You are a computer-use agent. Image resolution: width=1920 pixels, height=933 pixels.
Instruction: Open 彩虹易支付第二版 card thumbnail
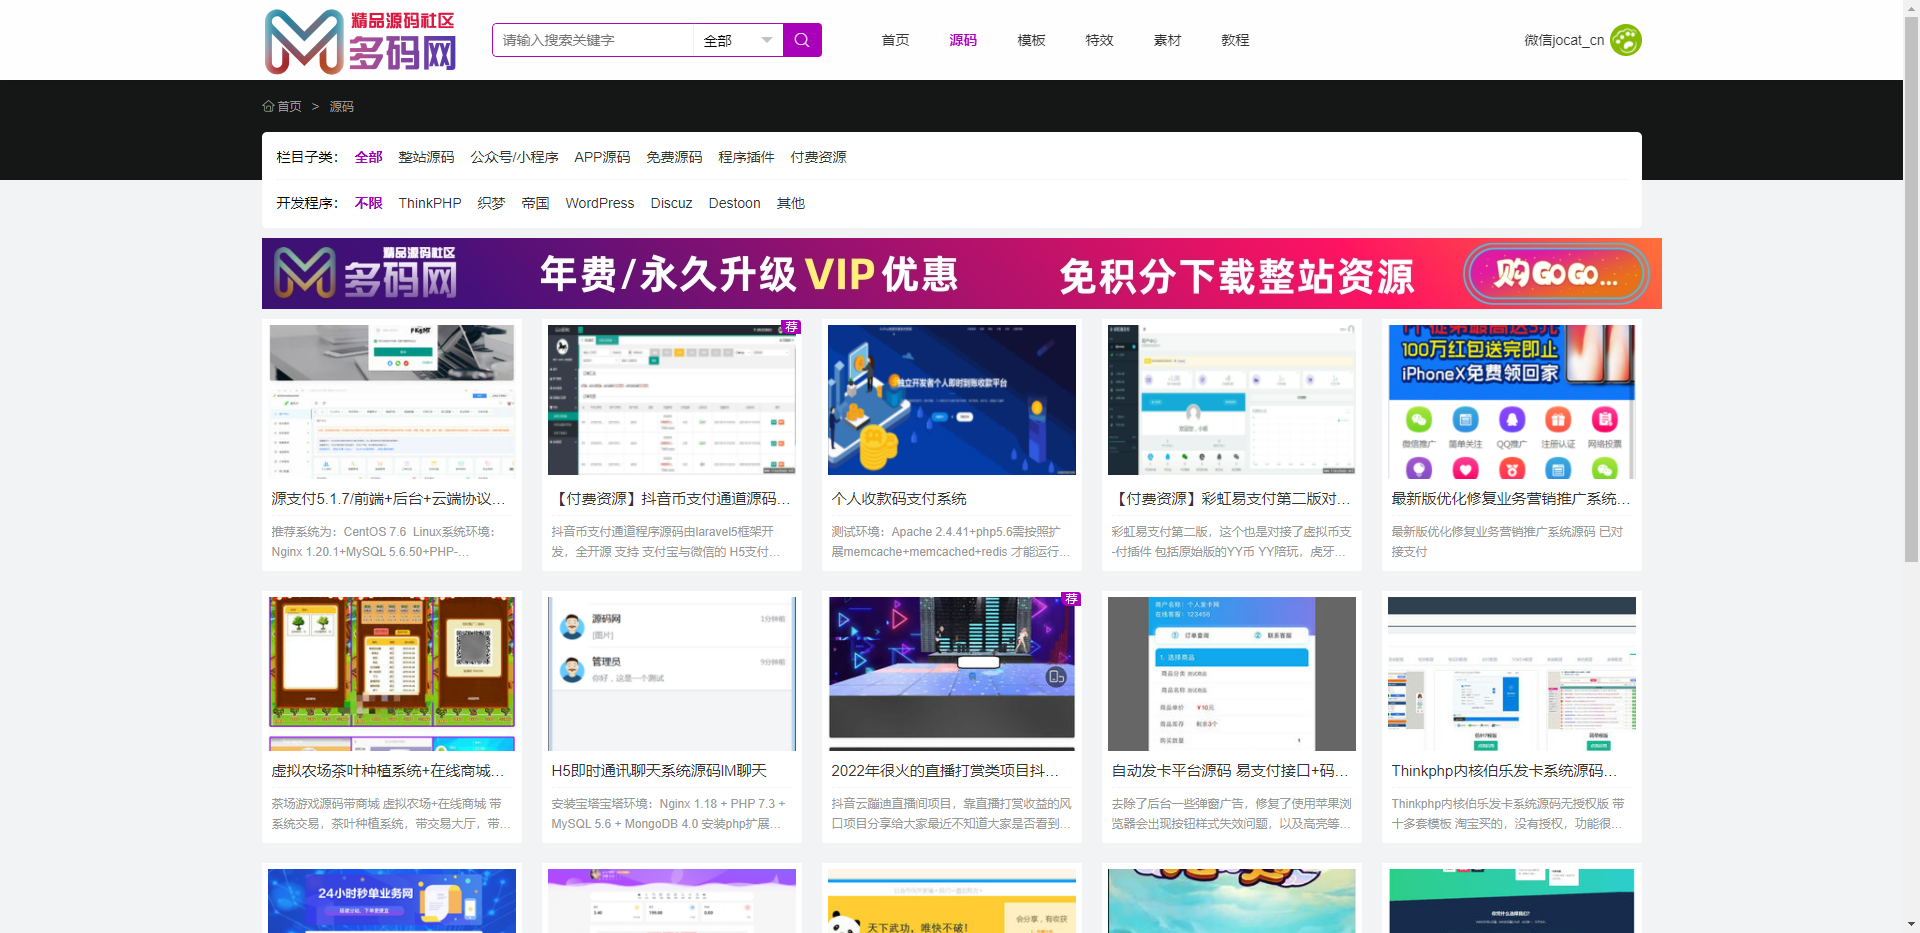pyautogui.click(x=1232, y=400)
